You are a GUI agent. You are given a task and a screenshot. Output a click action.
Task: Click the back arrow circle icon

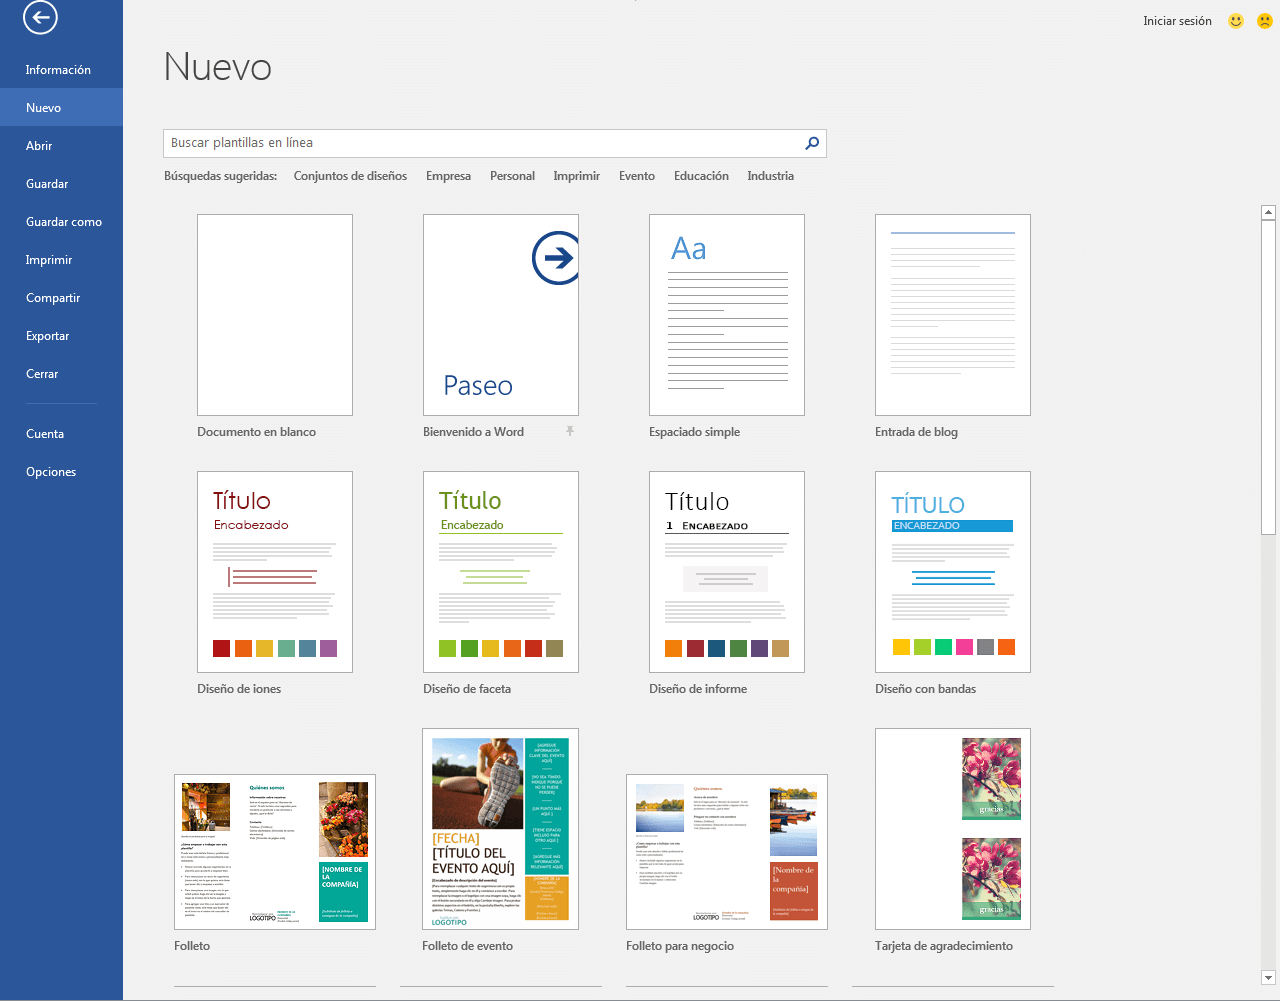pos(40,17)
